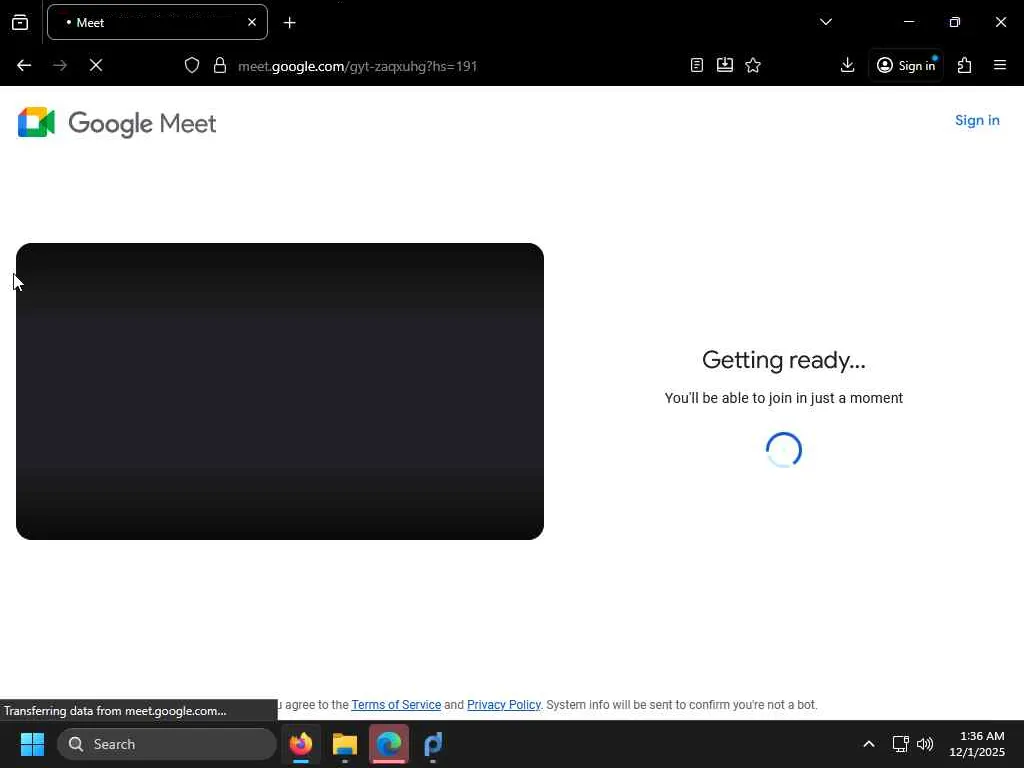Image resolution: width=1024 pixels, height=768 pixels.
Task: Open the clock showing 1:36 AM
Action: [x=977, y=744]
